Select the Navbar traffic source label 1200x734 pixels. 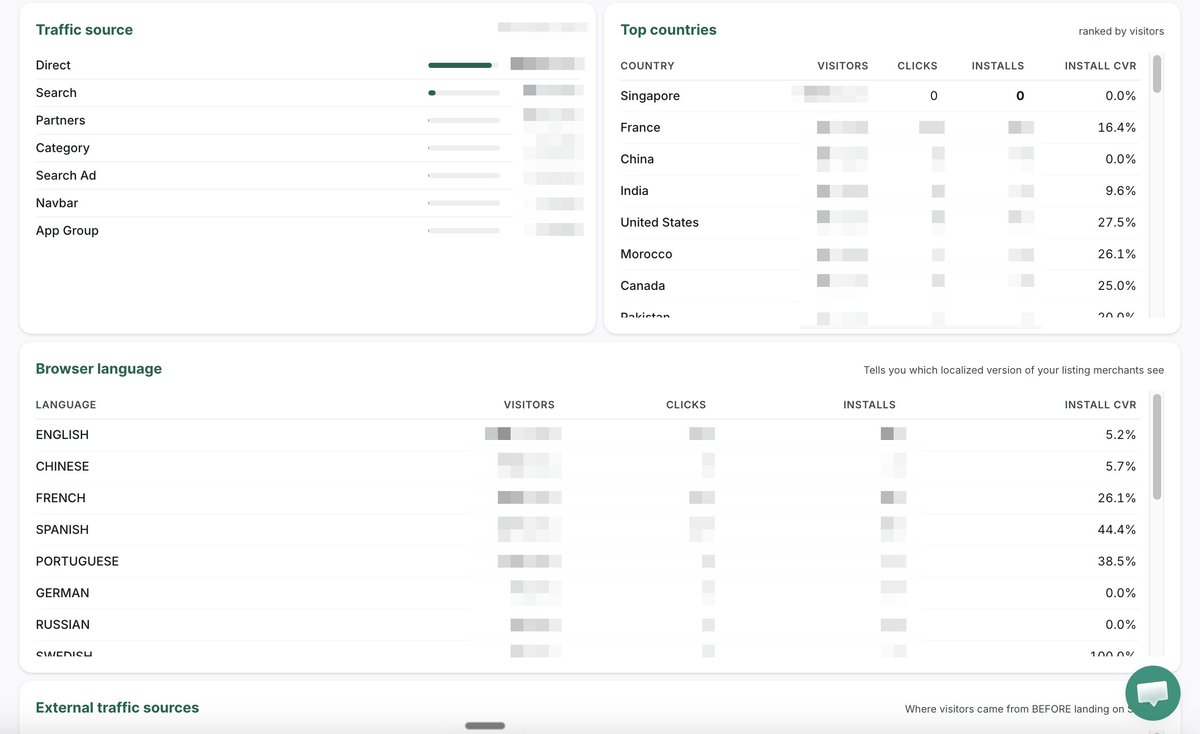point(57,203)
